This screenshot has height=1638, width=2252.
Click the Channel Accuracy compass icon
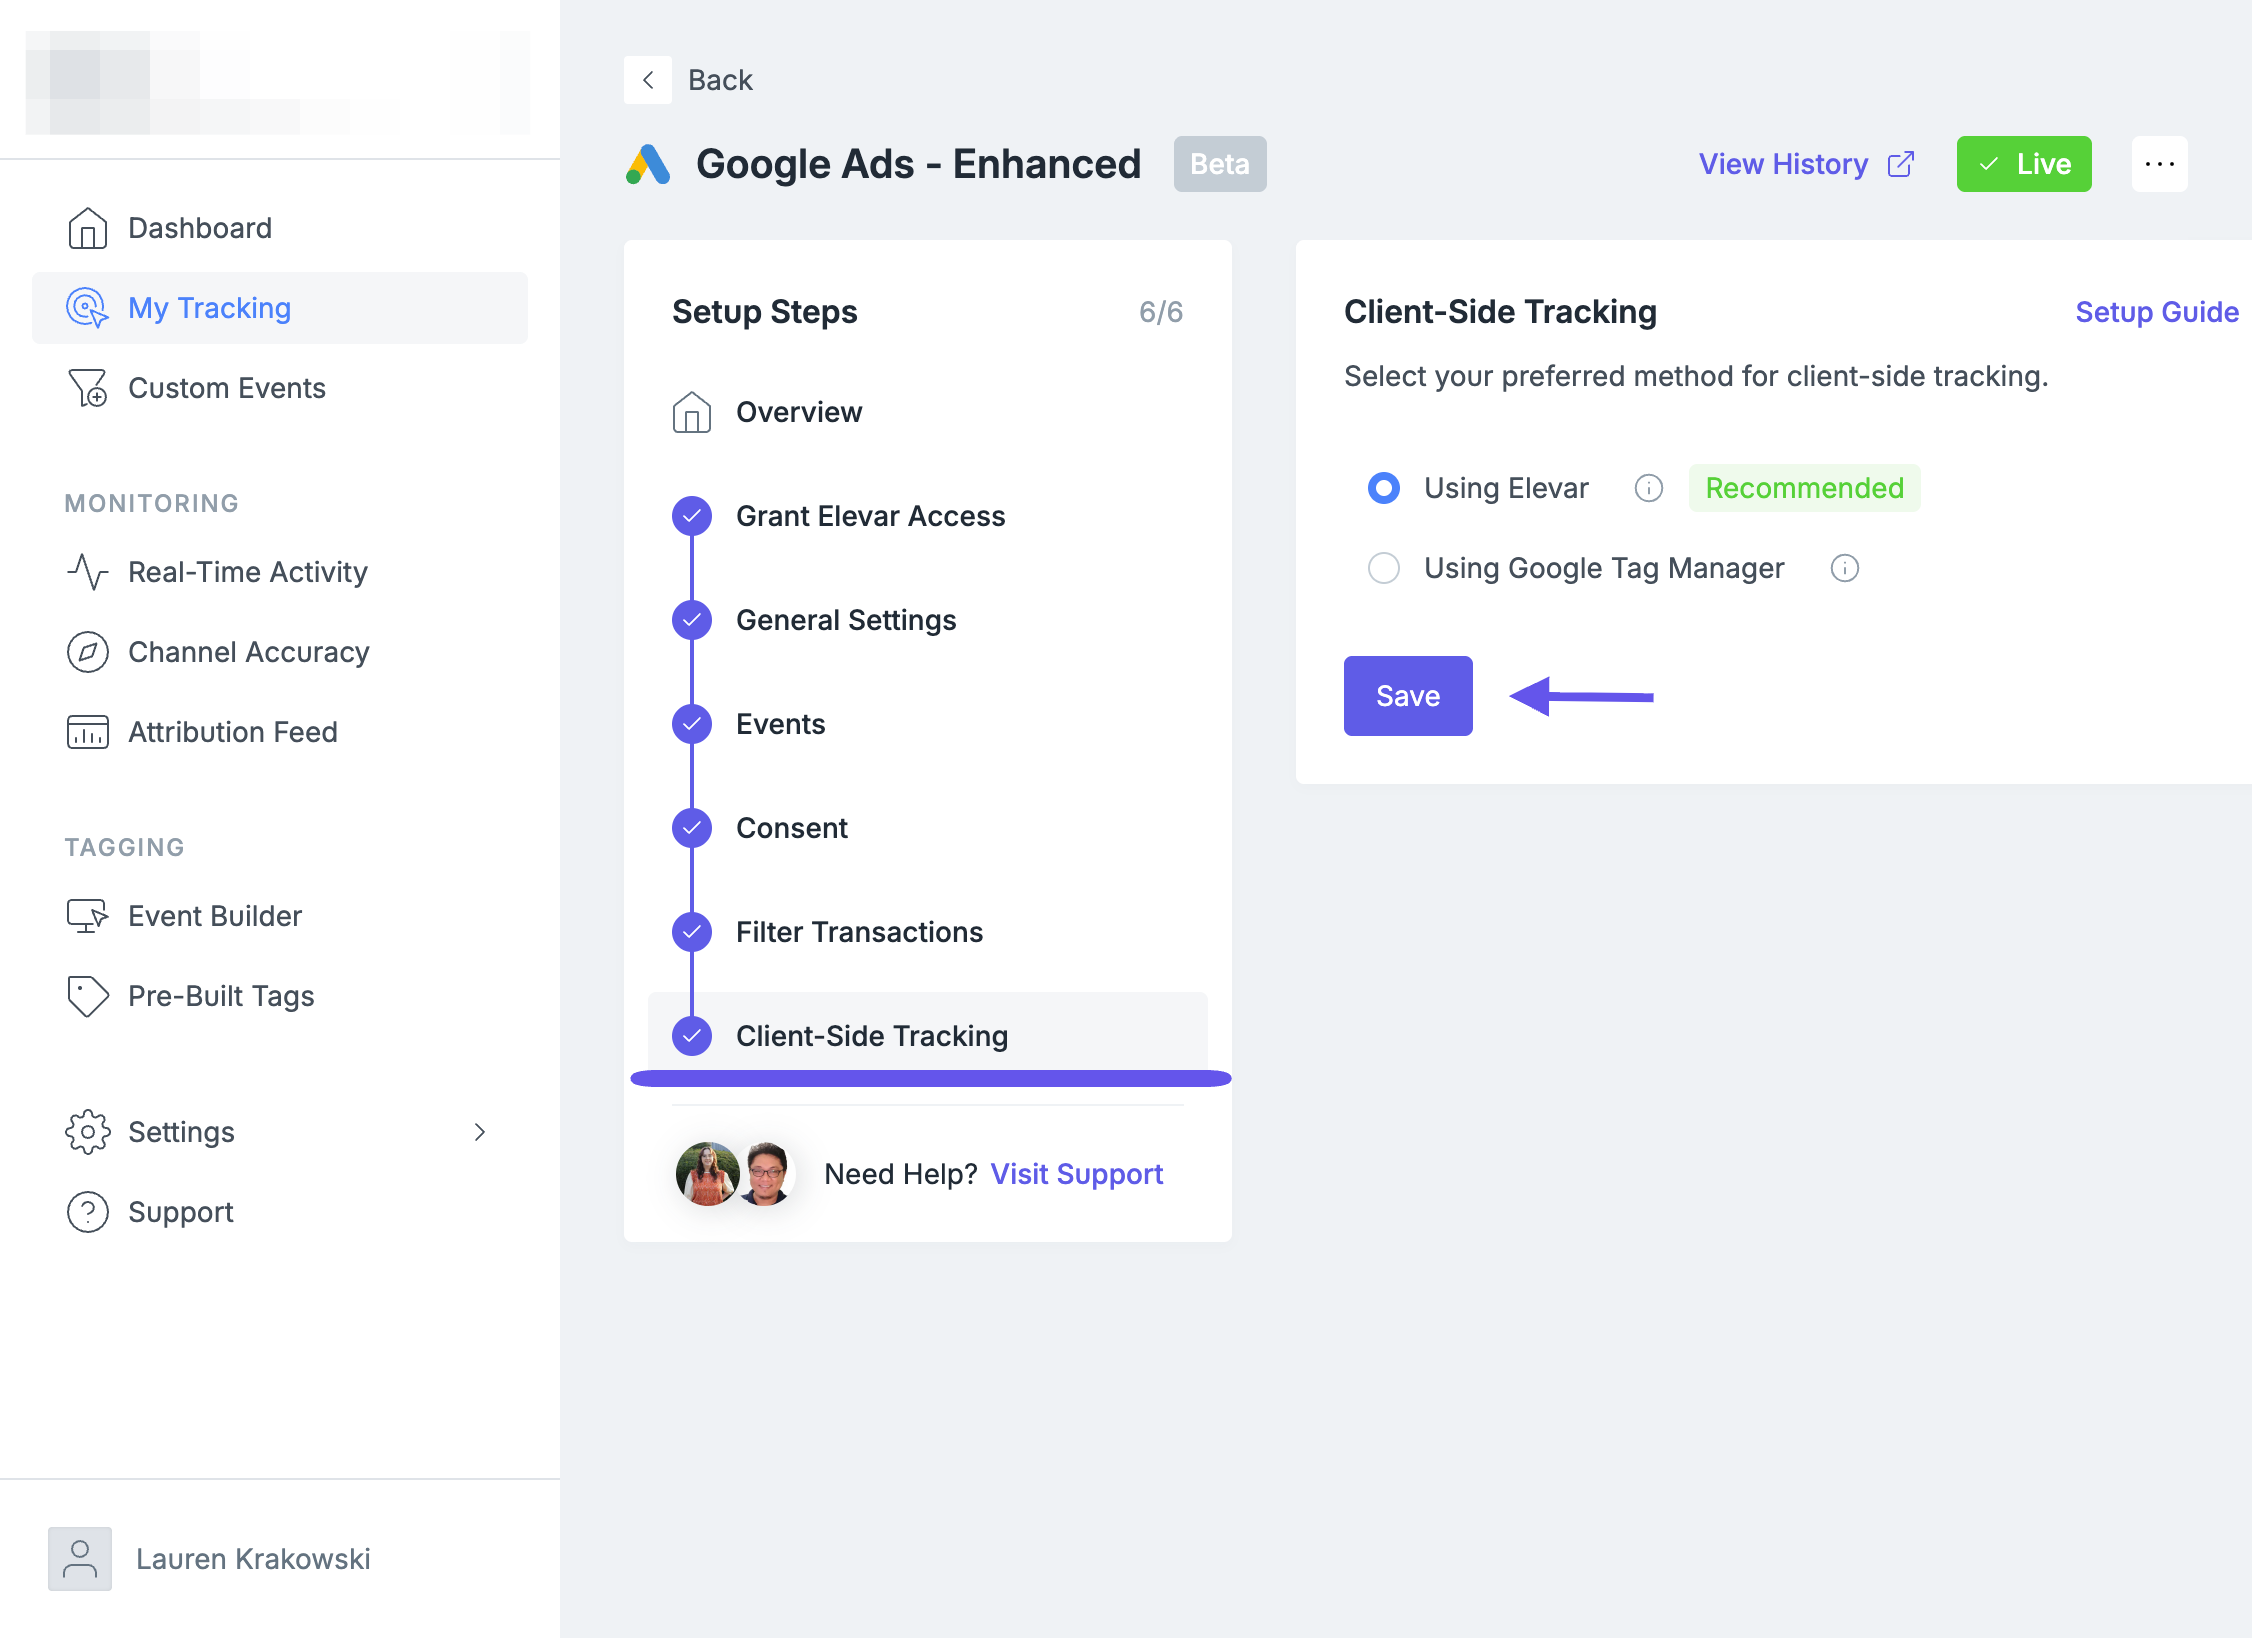[87, 652]
